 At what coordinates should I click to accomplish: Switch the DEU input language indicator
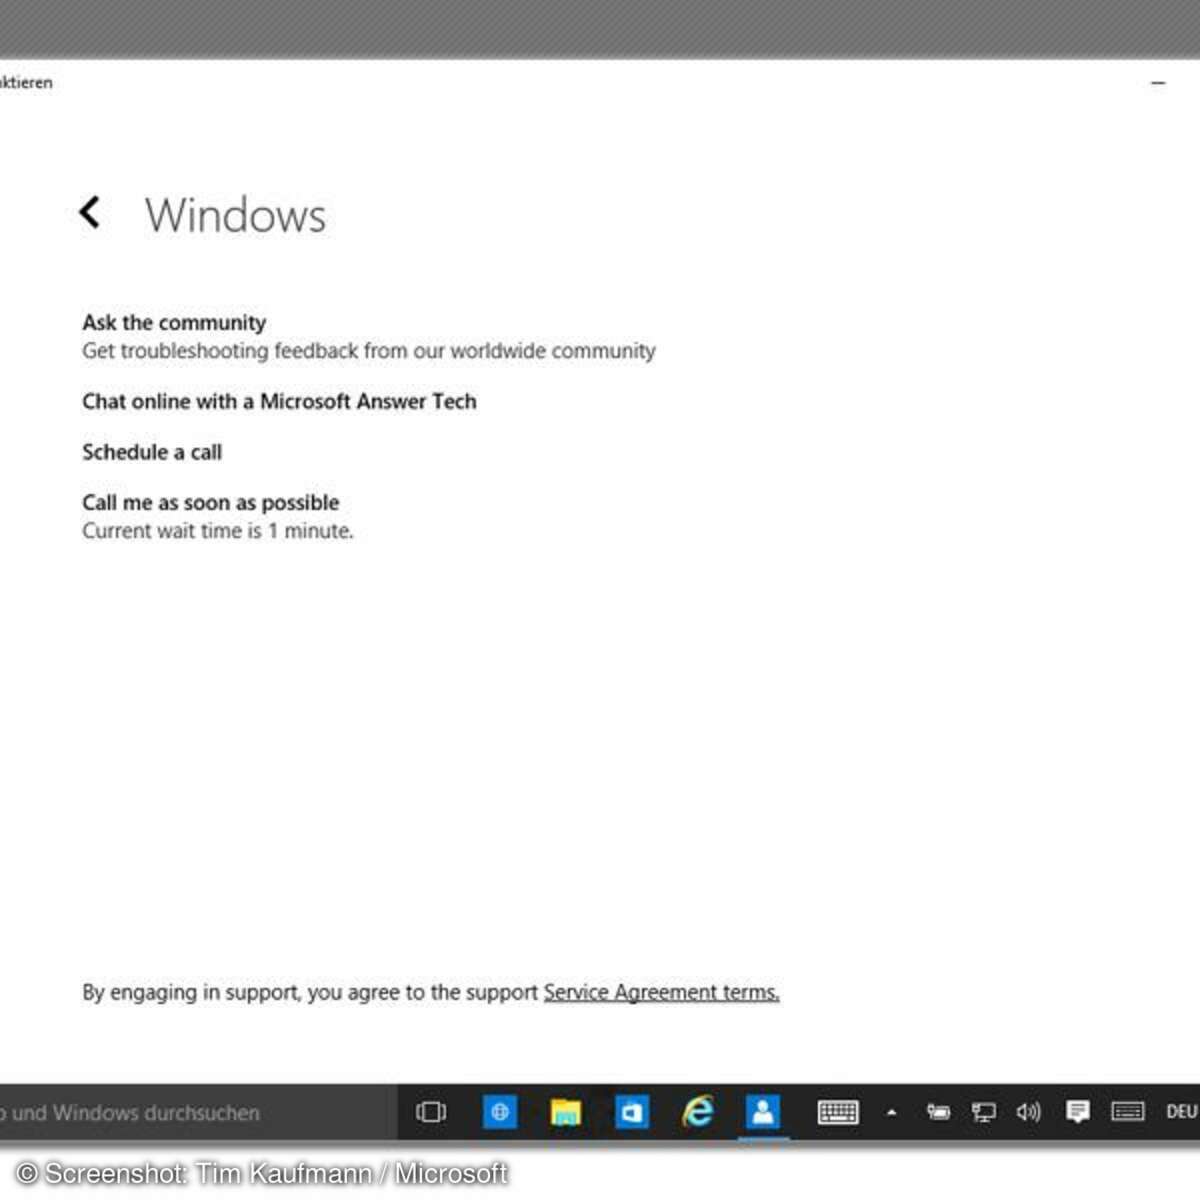tap(1180, 1112)
